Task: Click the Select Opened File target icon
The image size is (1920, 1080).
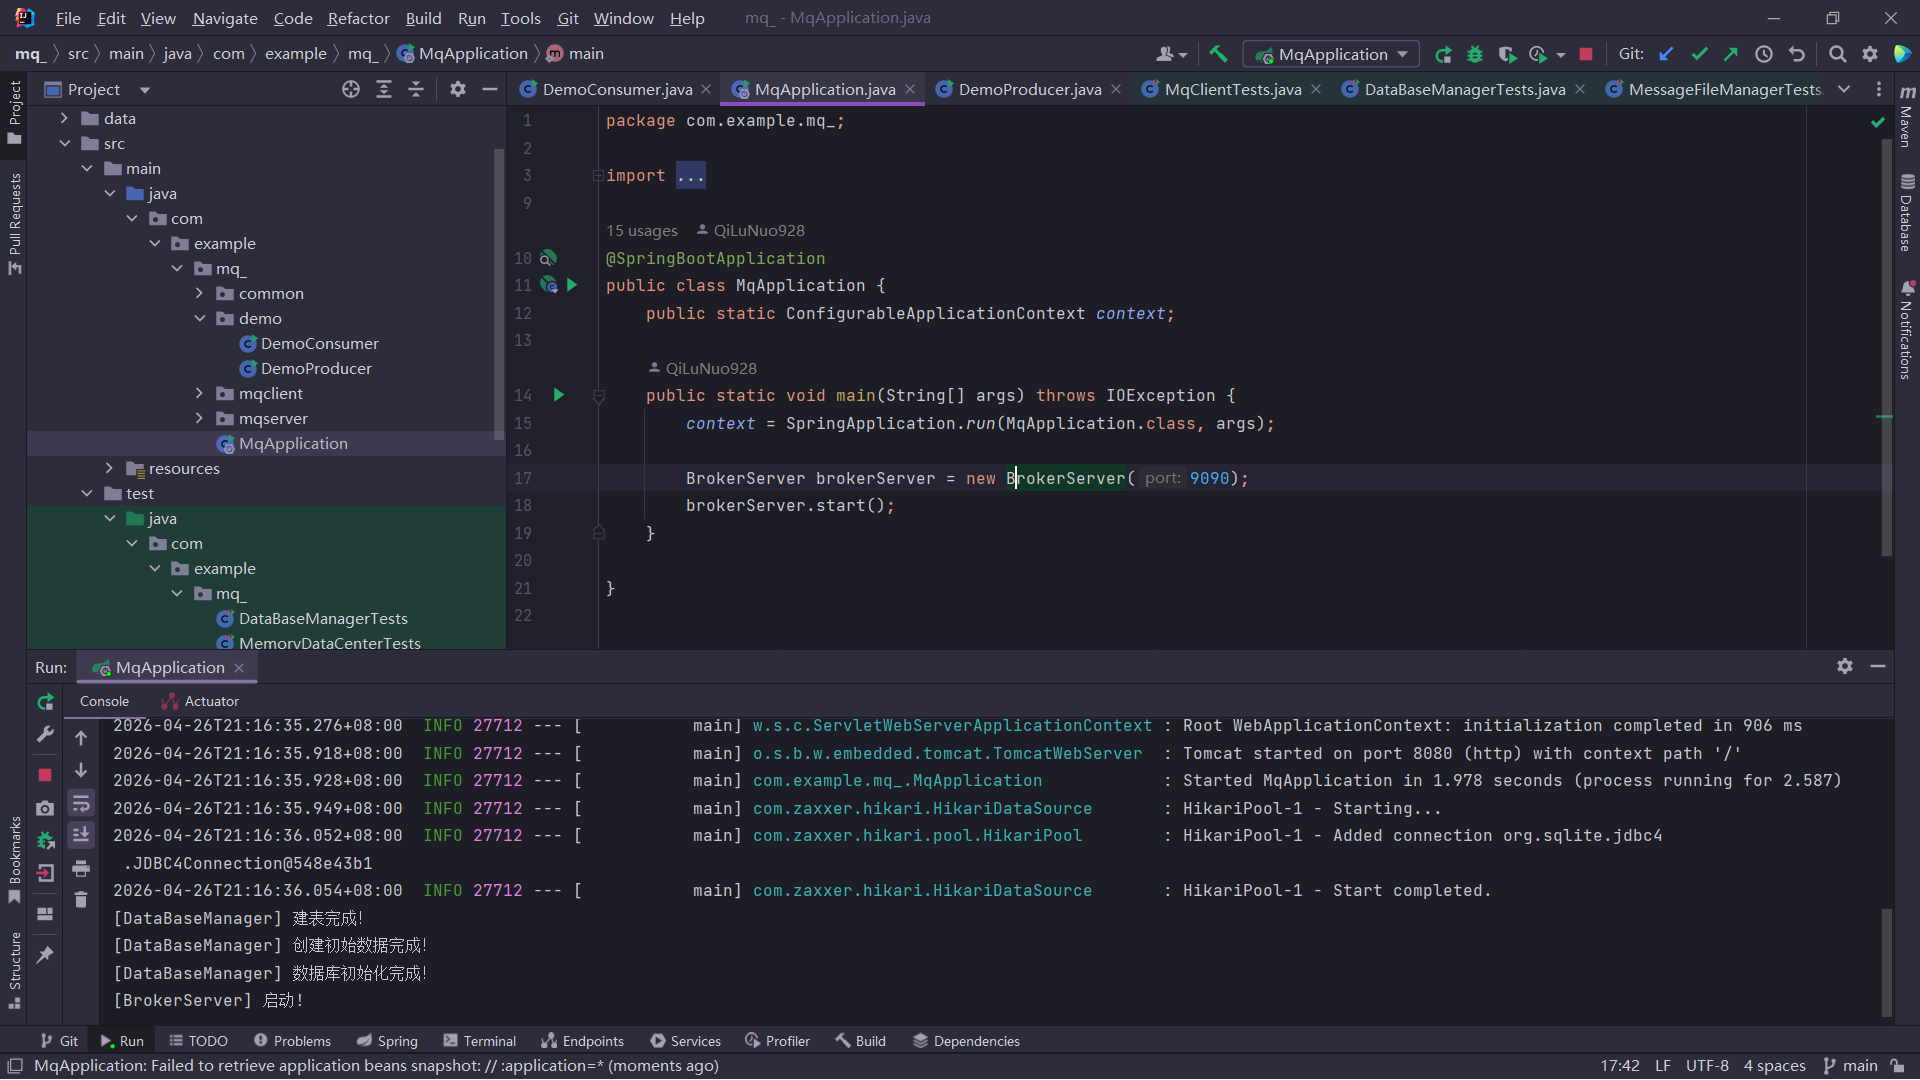Action: [351, 90]
